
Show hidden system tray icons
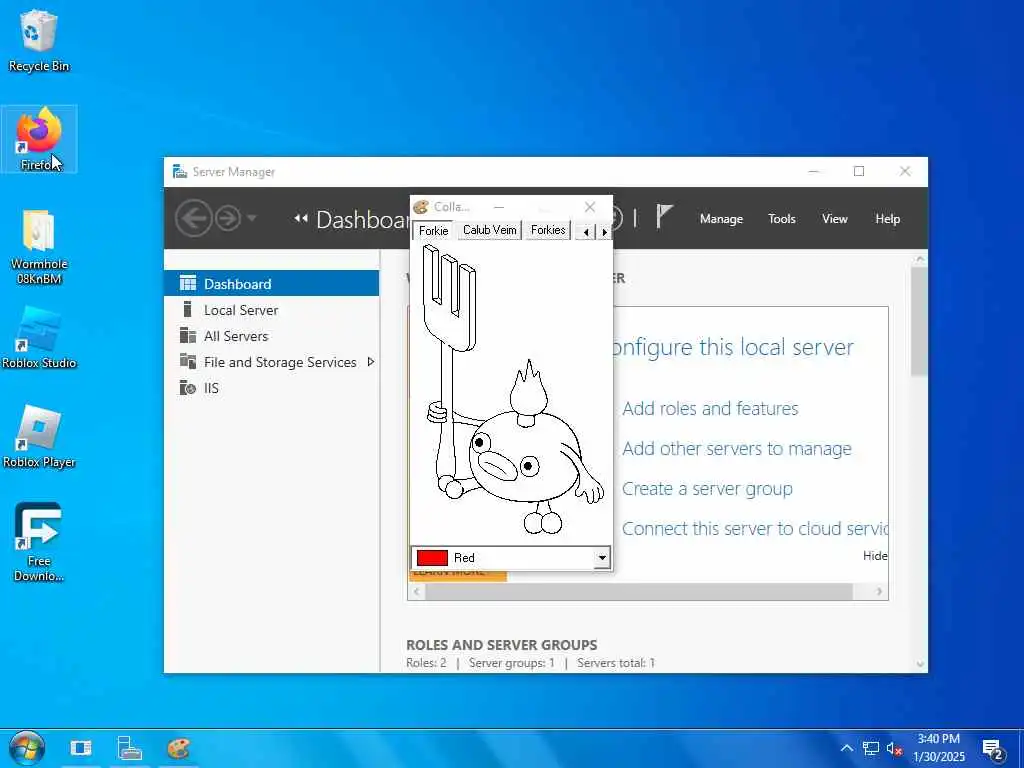point(846,748)
